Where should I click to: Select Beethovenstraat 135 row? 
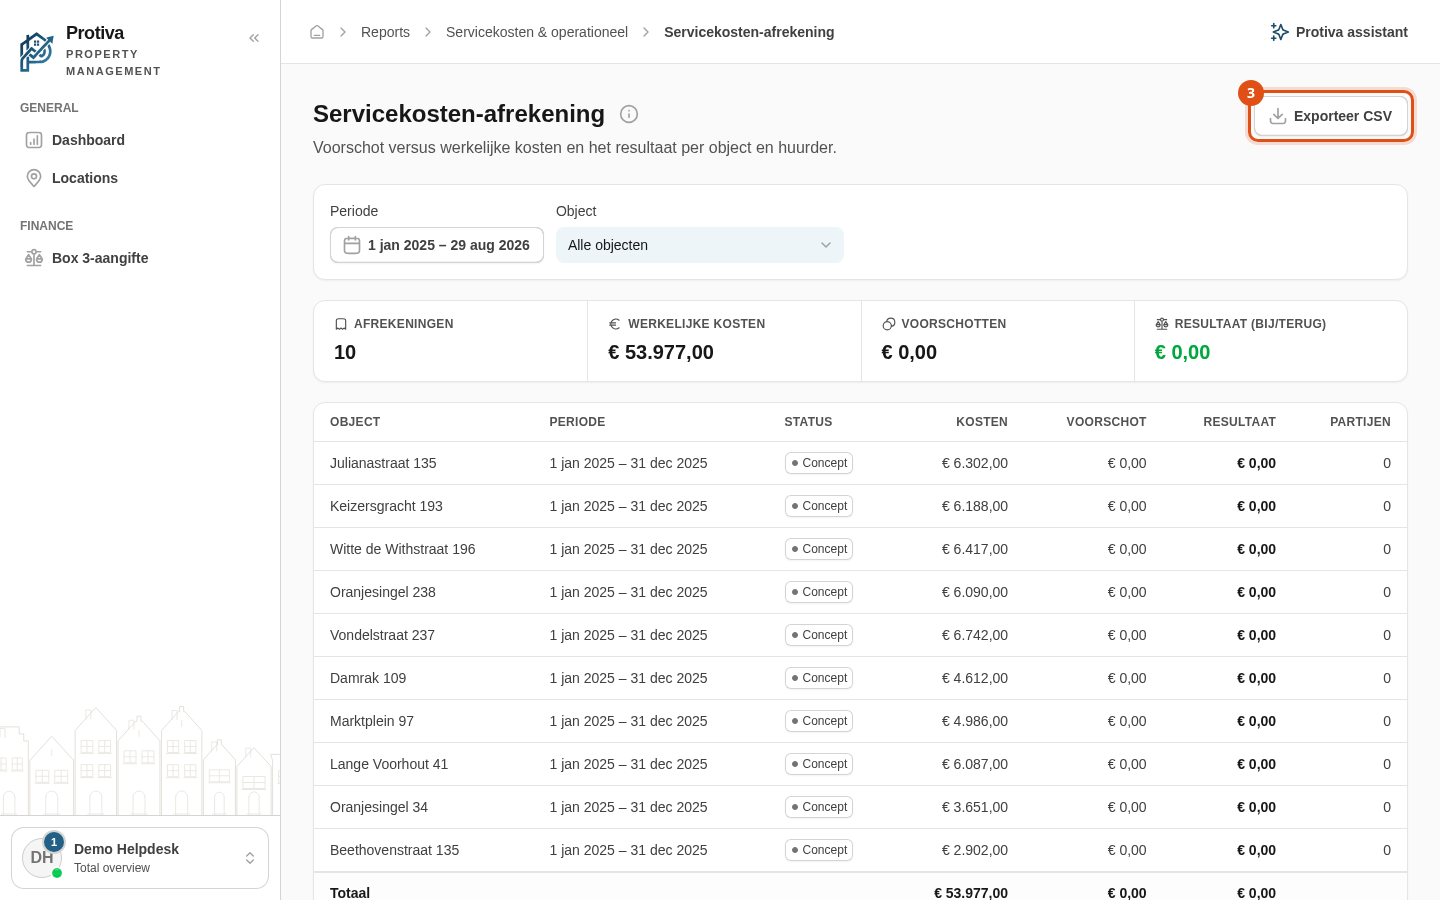860,850
